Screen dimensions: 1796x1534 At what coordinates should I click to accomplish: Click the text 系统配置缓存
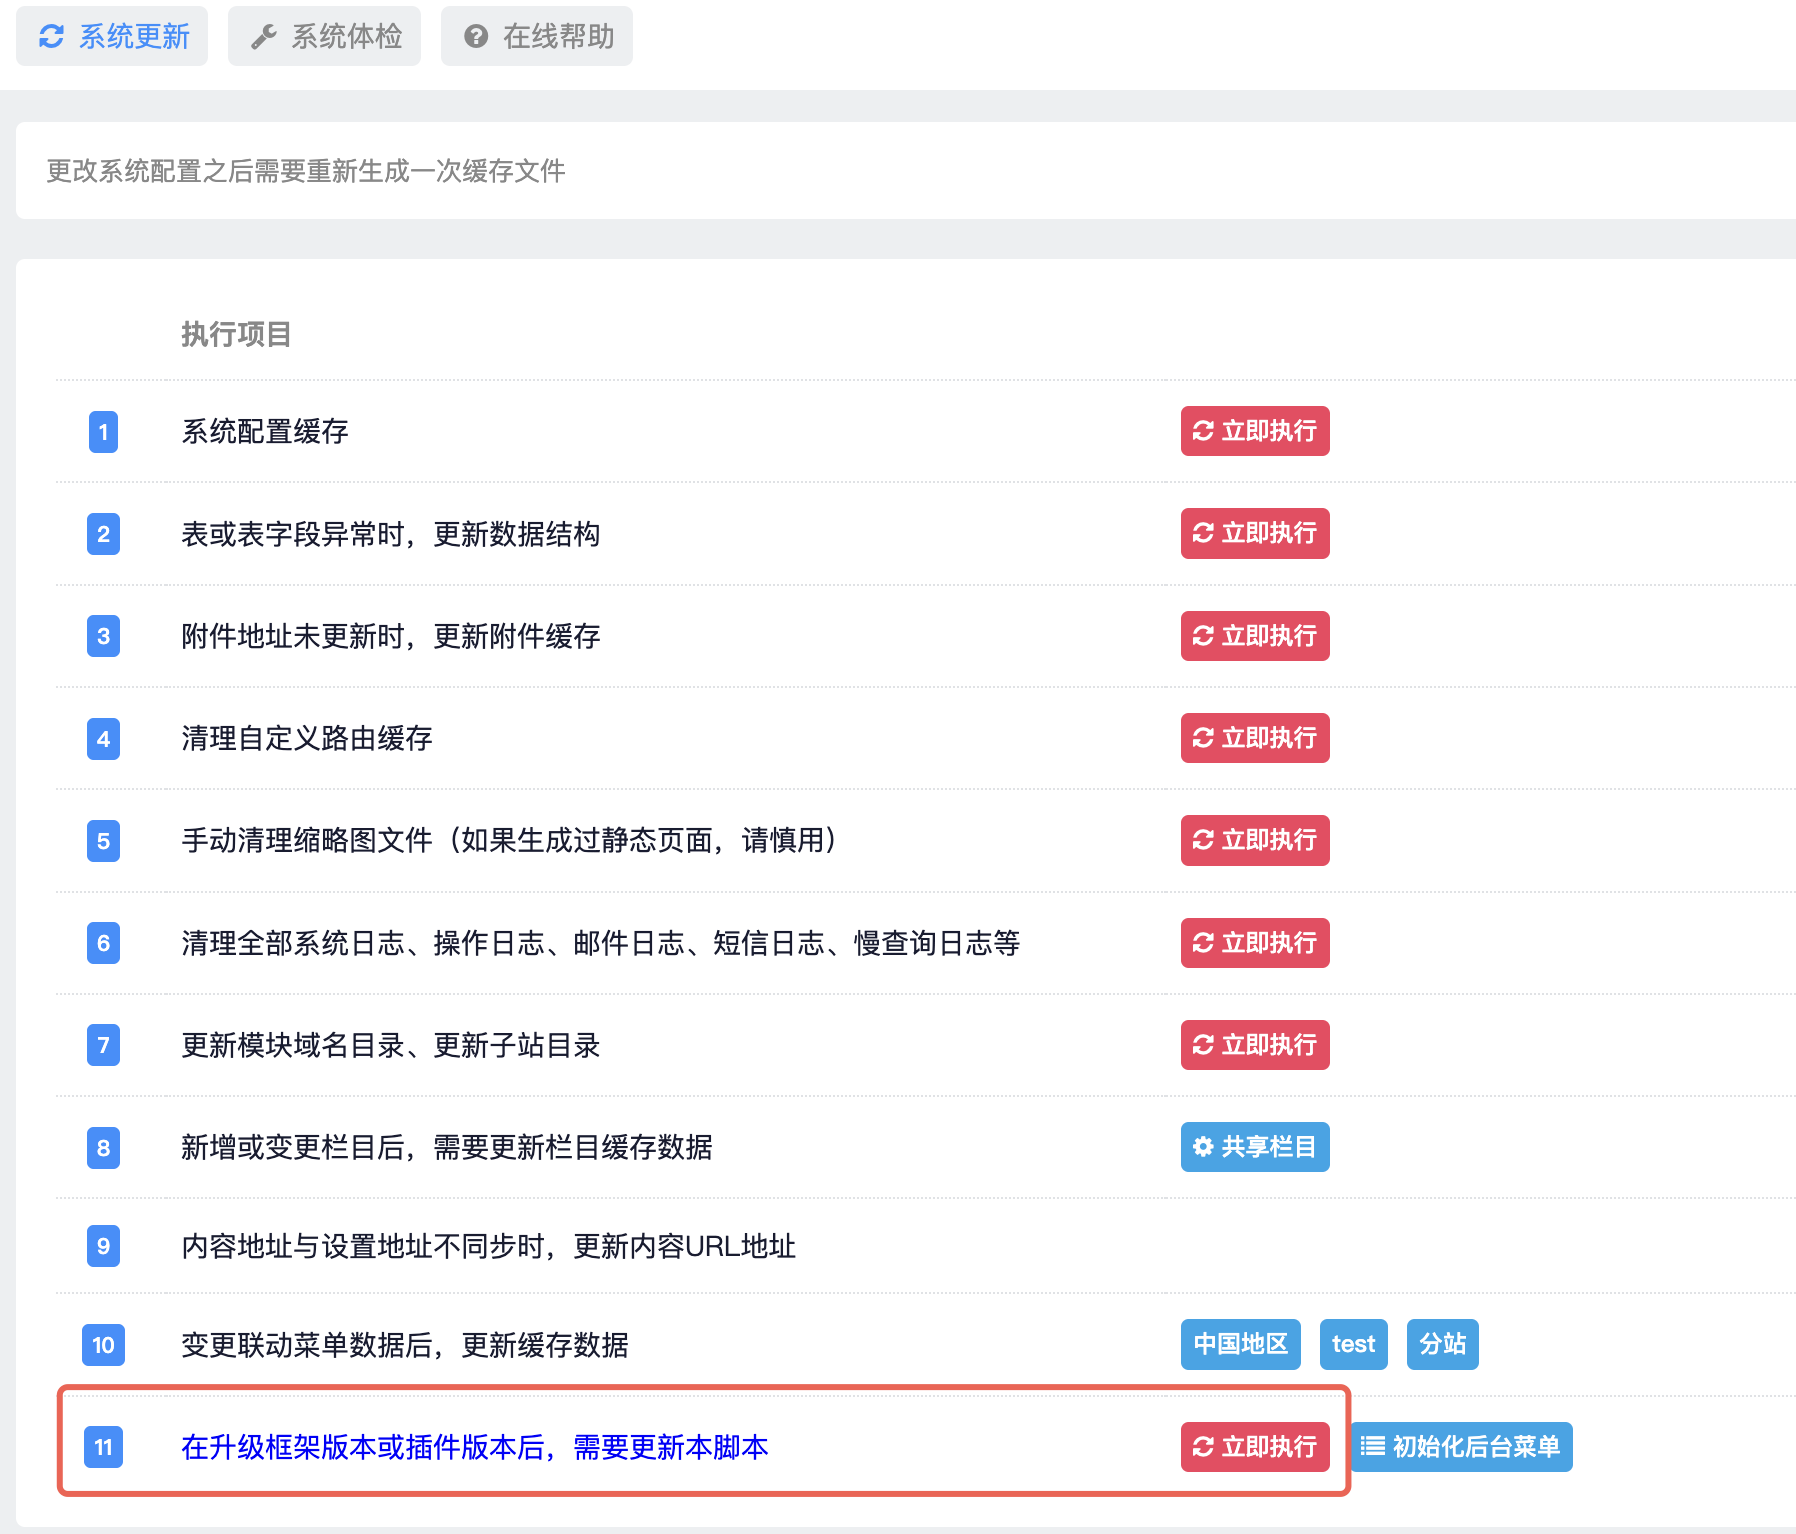(265, 431)
